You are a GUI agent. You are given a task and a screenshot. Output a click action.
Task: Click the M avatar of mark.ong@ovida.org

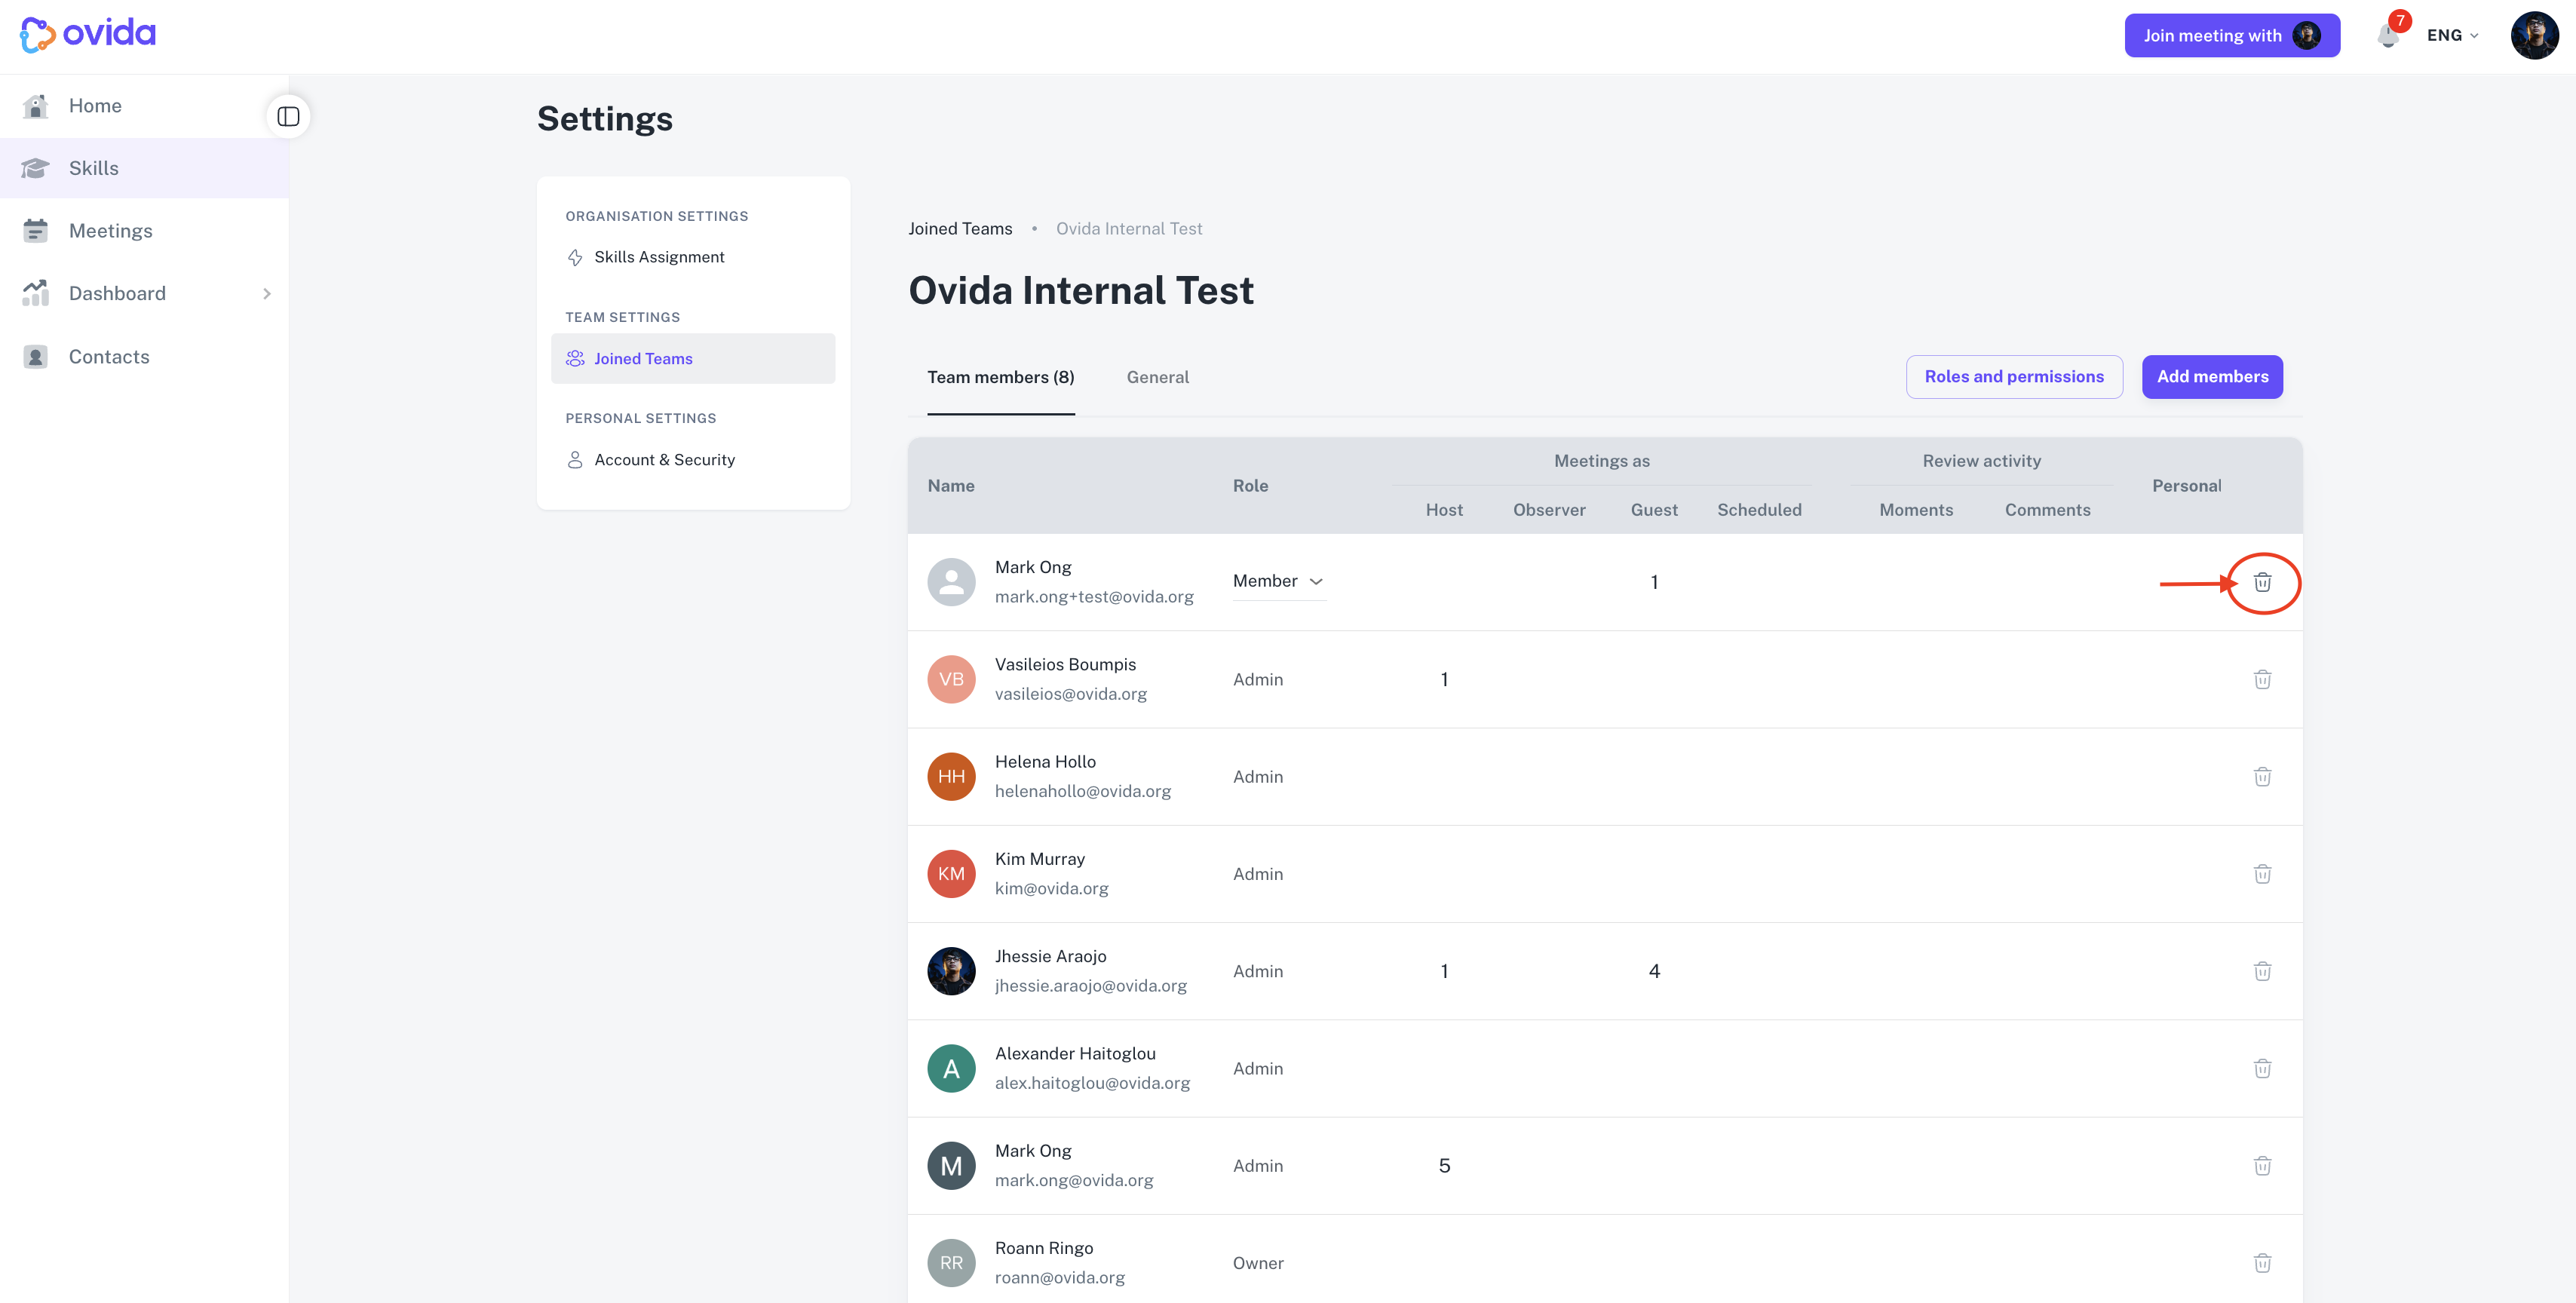click(x=951, y=1166)
